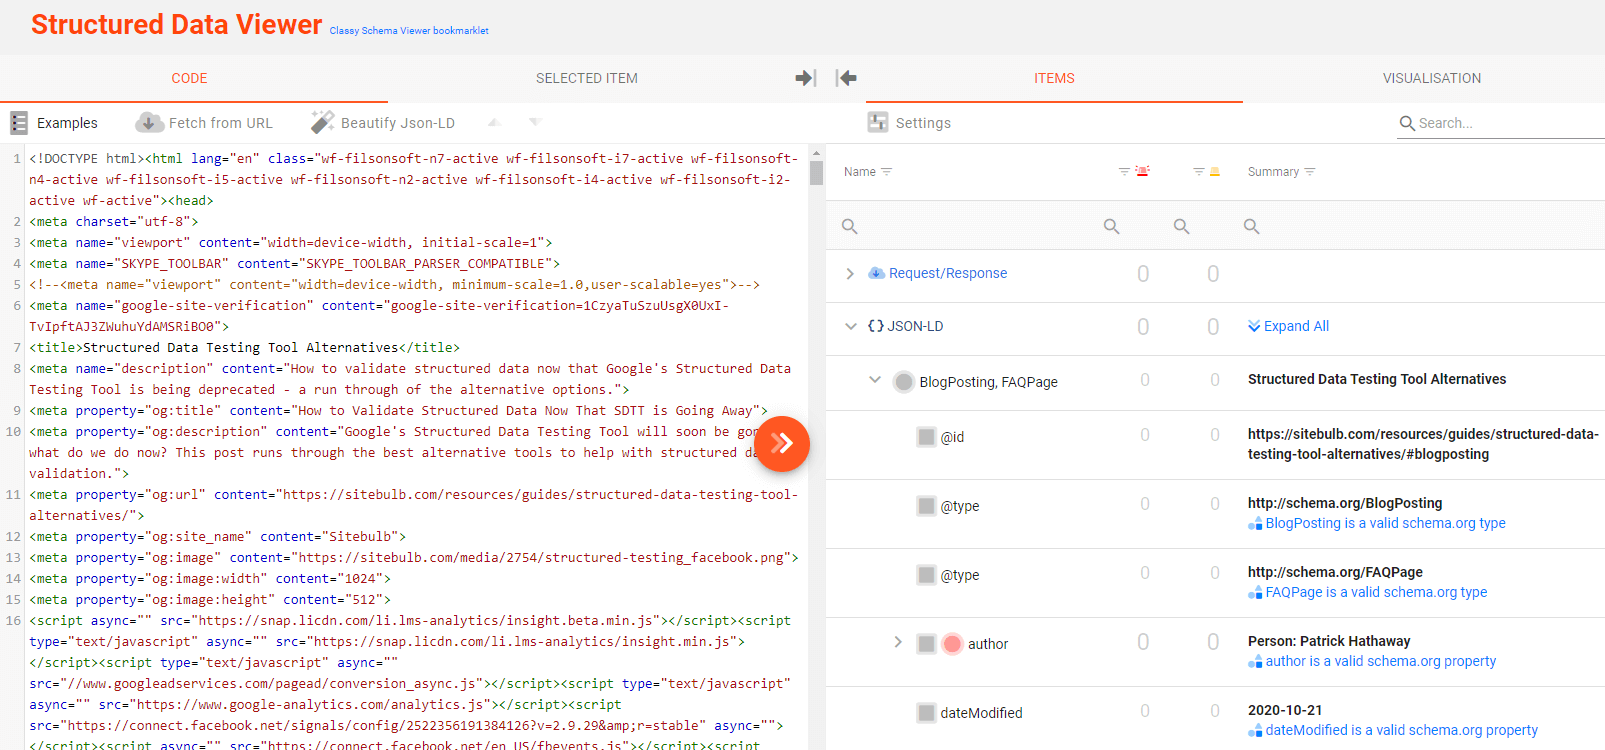The height and width of the screenshot is (750, 1605).
Task: Click the Settings panel icon
Action: tap(878, 122)
